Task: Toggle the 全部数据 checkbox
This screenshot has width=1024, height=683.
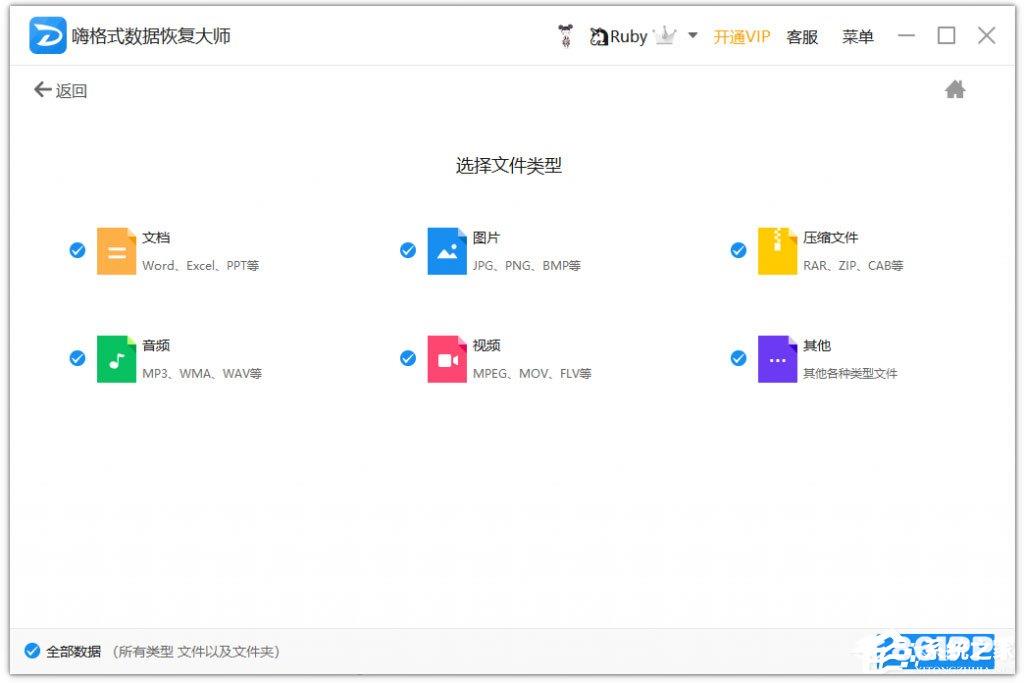Action: tap(32, 650)
